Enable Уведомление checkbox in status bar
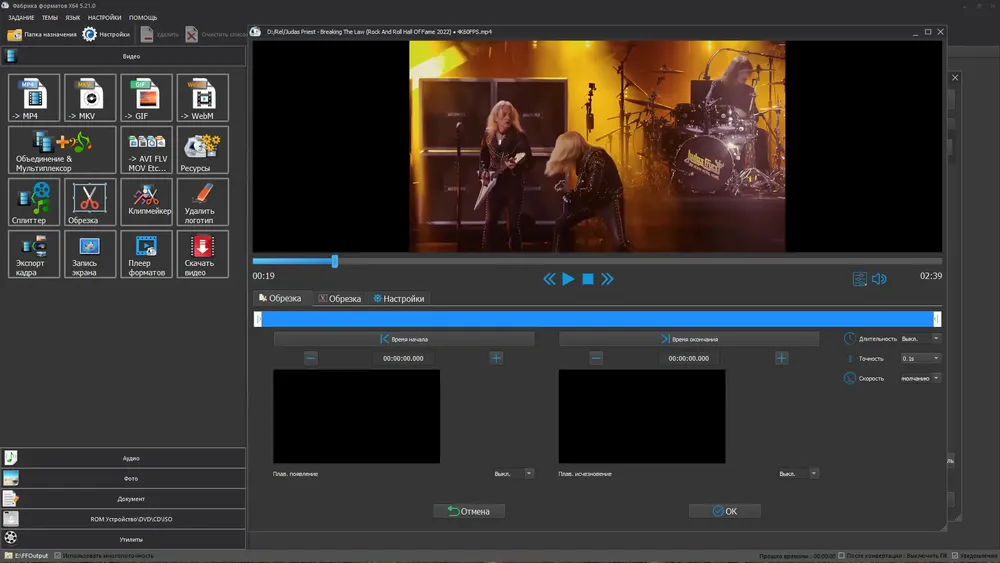The width and height of the screenshot is (1000, 563). tap(953, 555)
